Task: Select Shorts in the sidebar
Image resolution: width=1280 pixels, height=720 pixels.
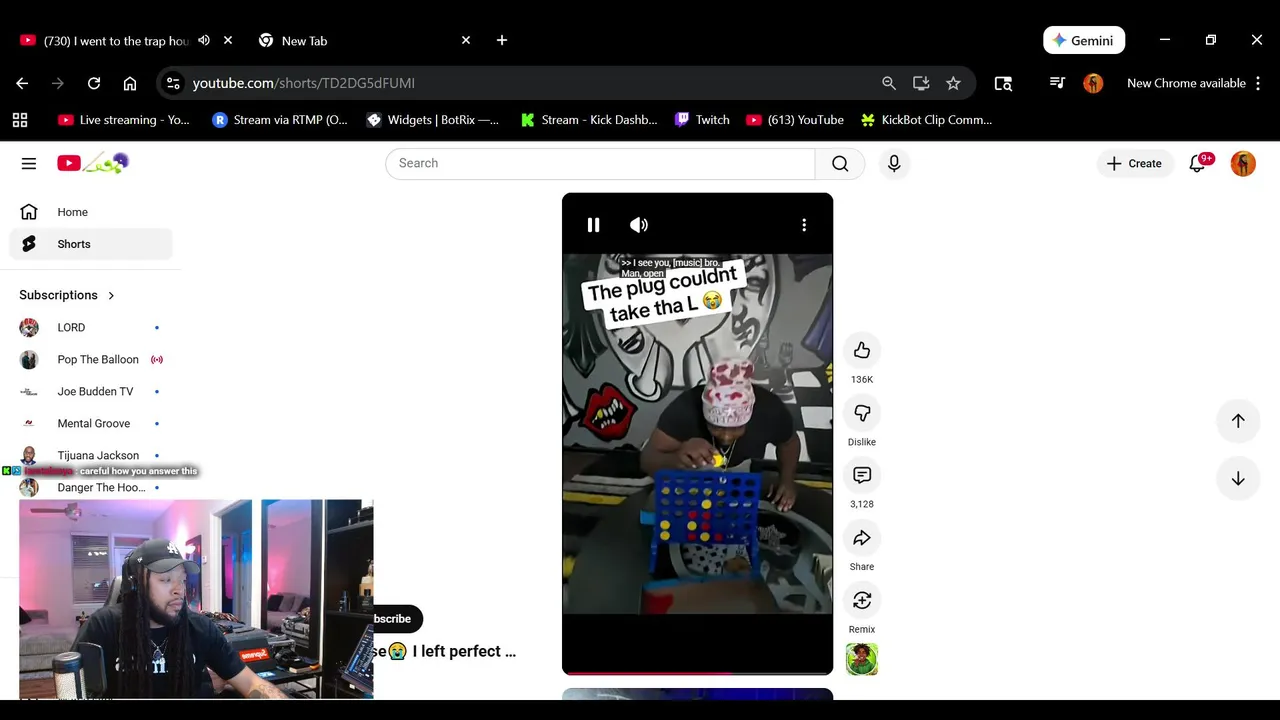Action: point(91,244)
